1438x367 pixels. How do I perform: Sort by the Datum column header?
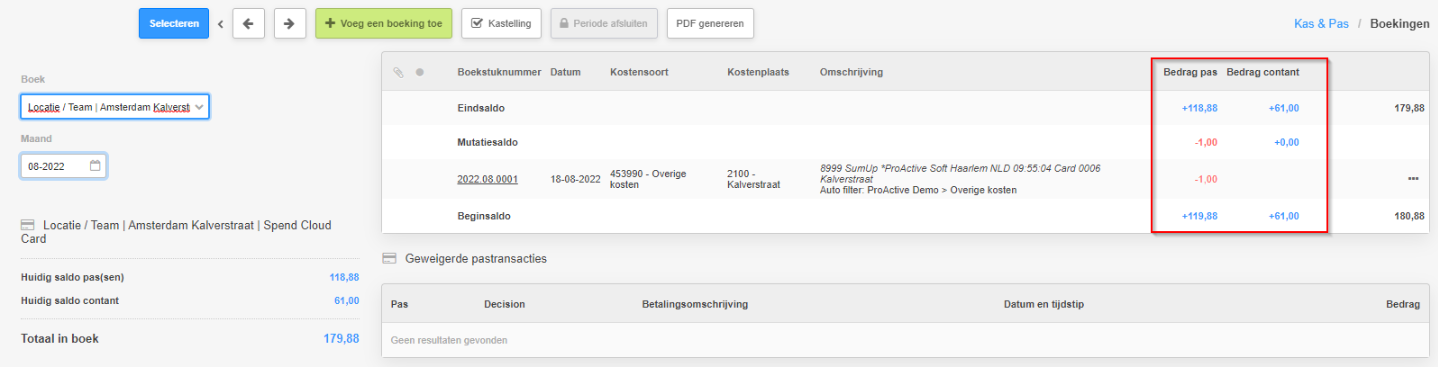(565, 72)
